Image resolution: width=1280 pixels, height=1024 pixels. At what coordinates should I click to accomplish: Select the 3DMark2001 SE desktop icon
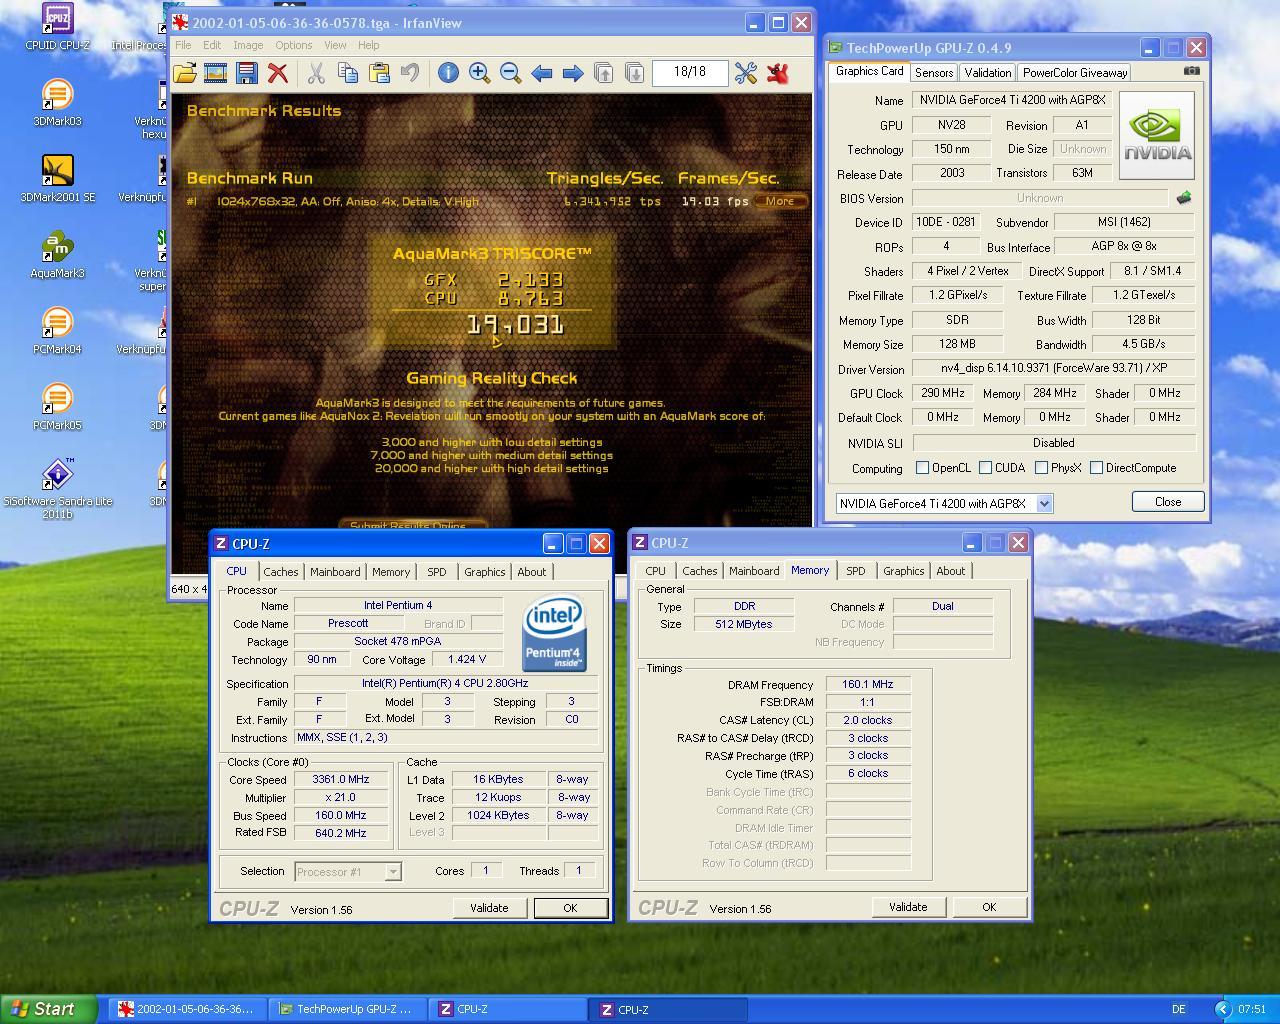[57, 178]
